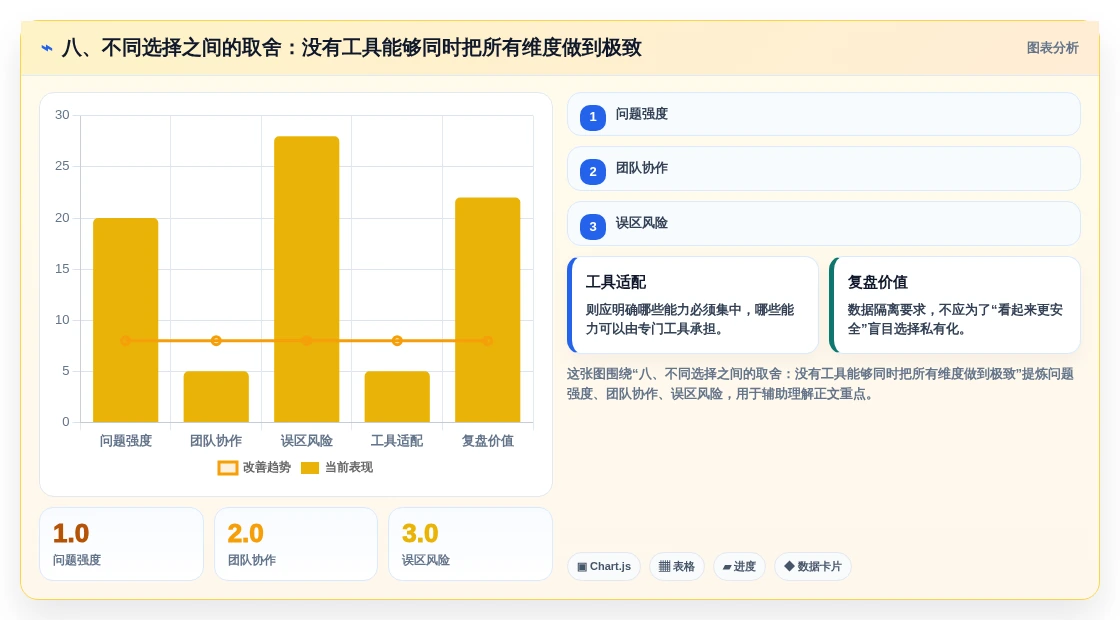Select the 团队协作 list row
Image resolution: width=1120 pixels, height=620 pixels.
[824, 169]
